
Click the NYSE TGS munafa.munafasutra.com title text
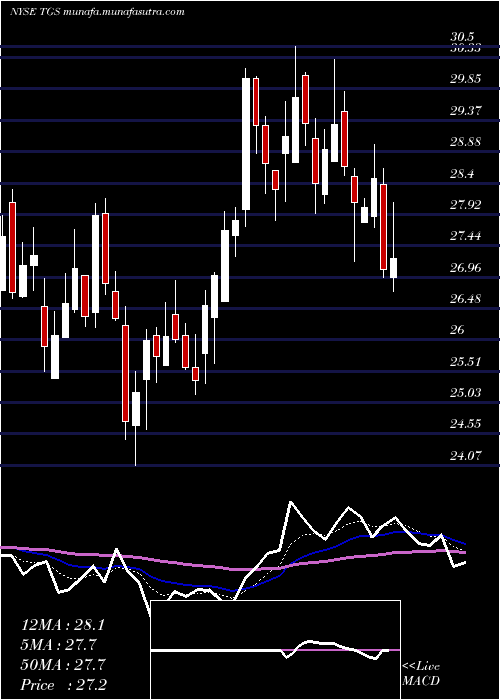coord(97,12)
